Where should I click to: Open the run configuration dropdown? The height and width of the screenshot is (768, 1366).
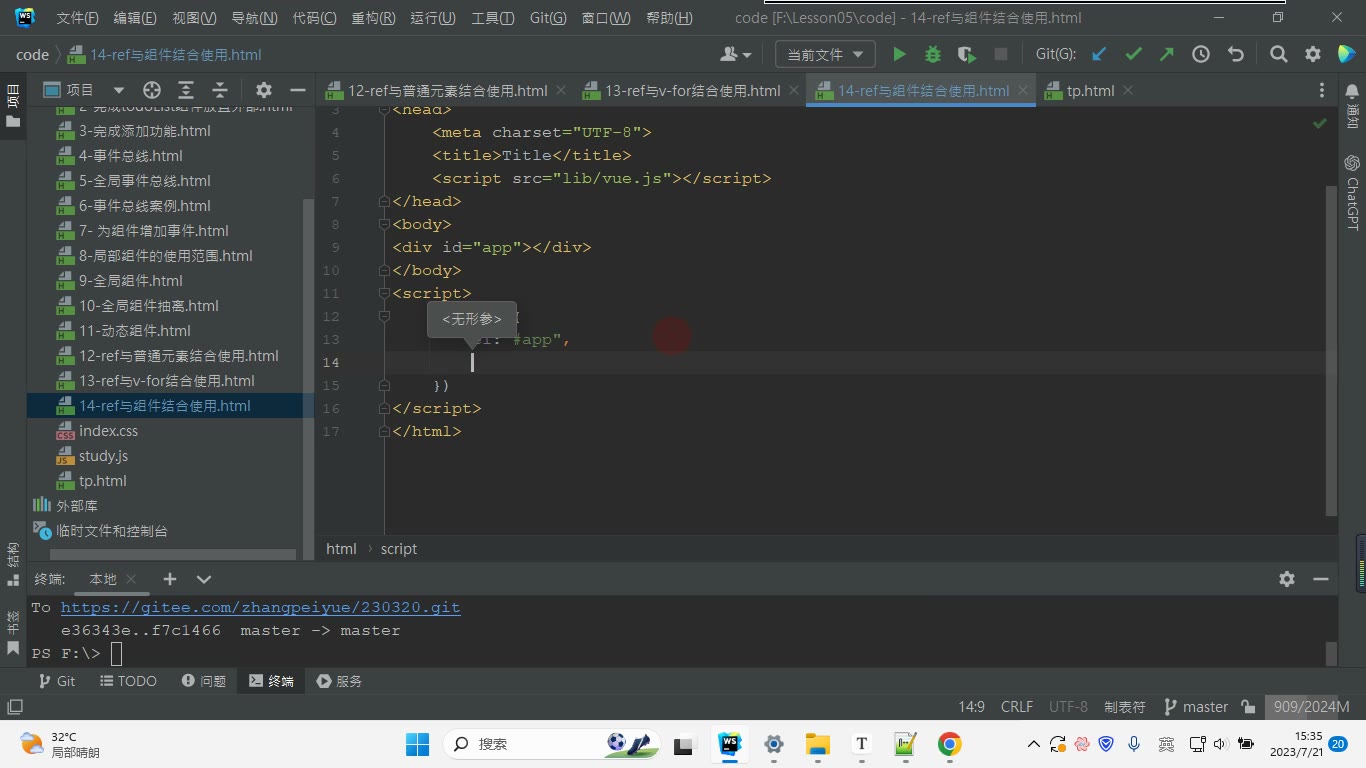click(x=824, y=54)
